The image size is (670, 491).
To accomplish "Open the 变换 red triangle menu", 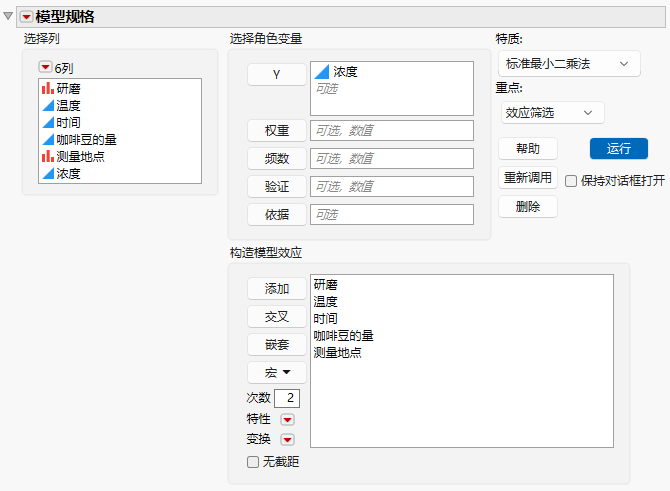I will pos(287,439).
